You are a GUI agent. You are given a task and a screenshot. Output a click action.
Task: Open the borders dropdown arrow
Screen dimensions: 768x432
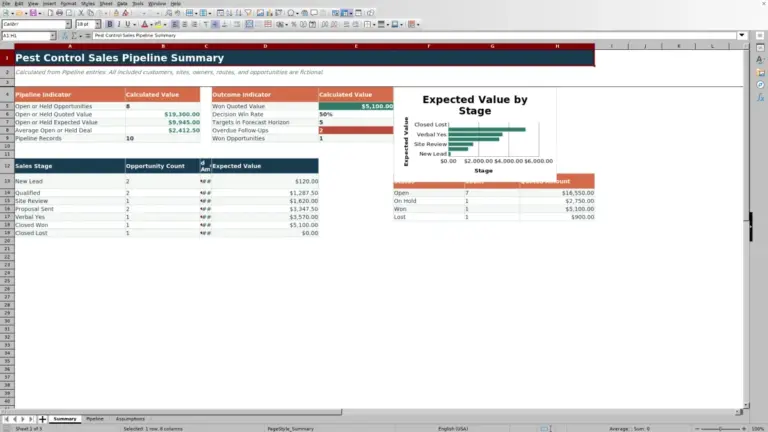pos(374,24)
